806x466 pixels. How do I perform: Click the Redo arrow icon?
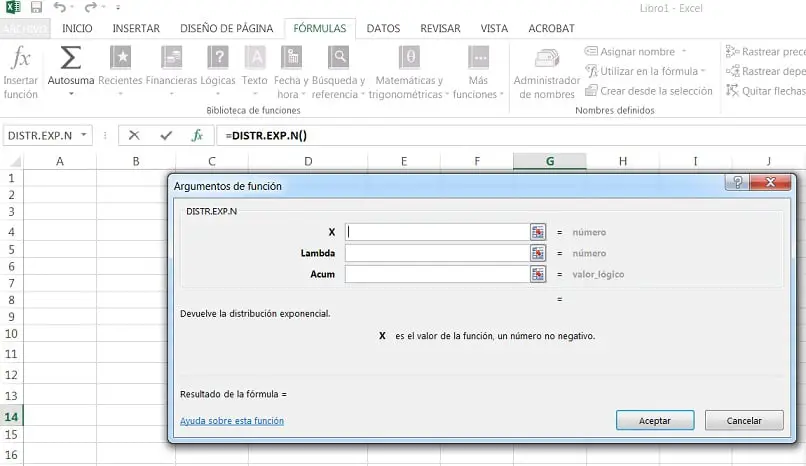[x=90, y=7]
